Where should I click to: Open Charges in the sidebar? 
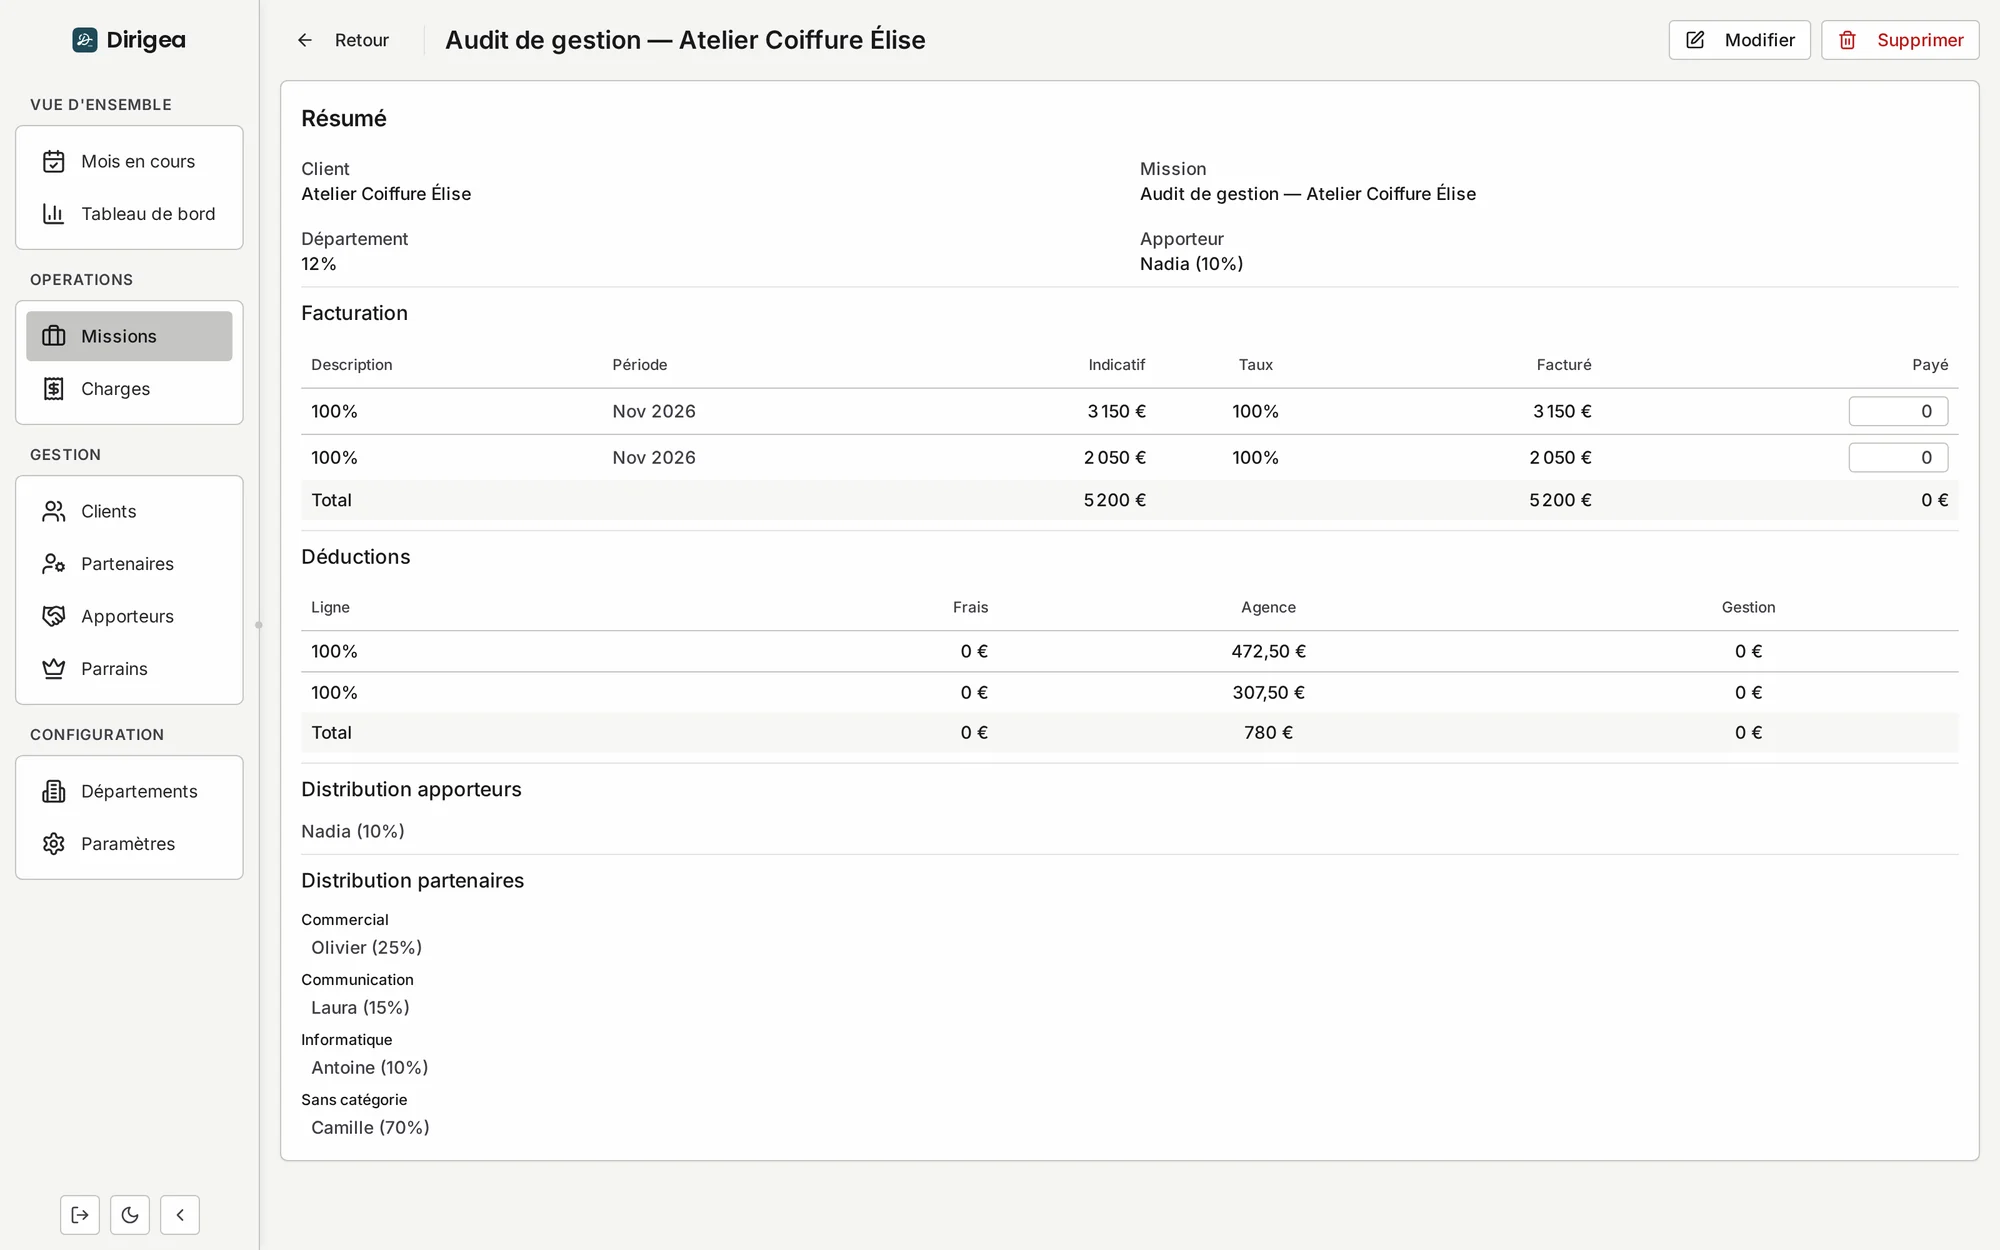pos(129,389)
